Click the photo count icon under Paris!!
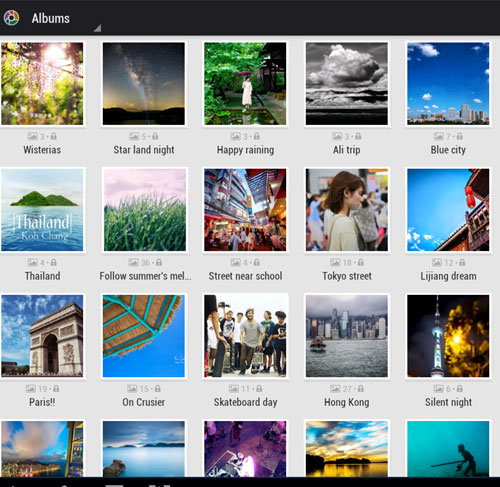 [31, 388]
